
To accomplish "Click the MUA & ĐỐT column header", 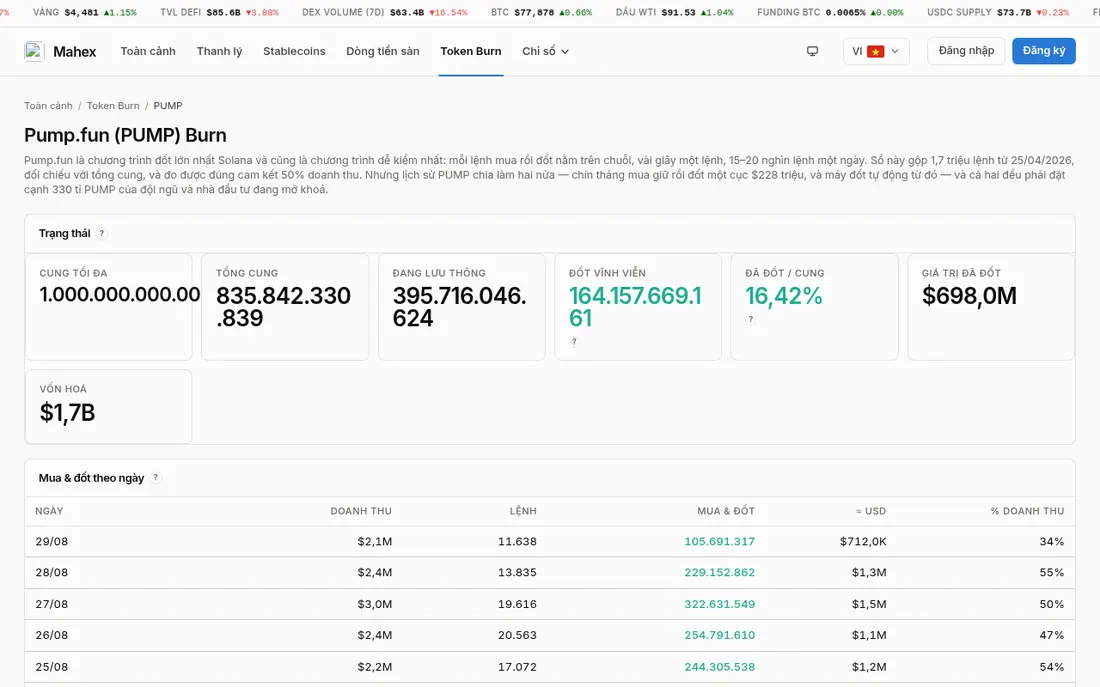I will point(726,511).
